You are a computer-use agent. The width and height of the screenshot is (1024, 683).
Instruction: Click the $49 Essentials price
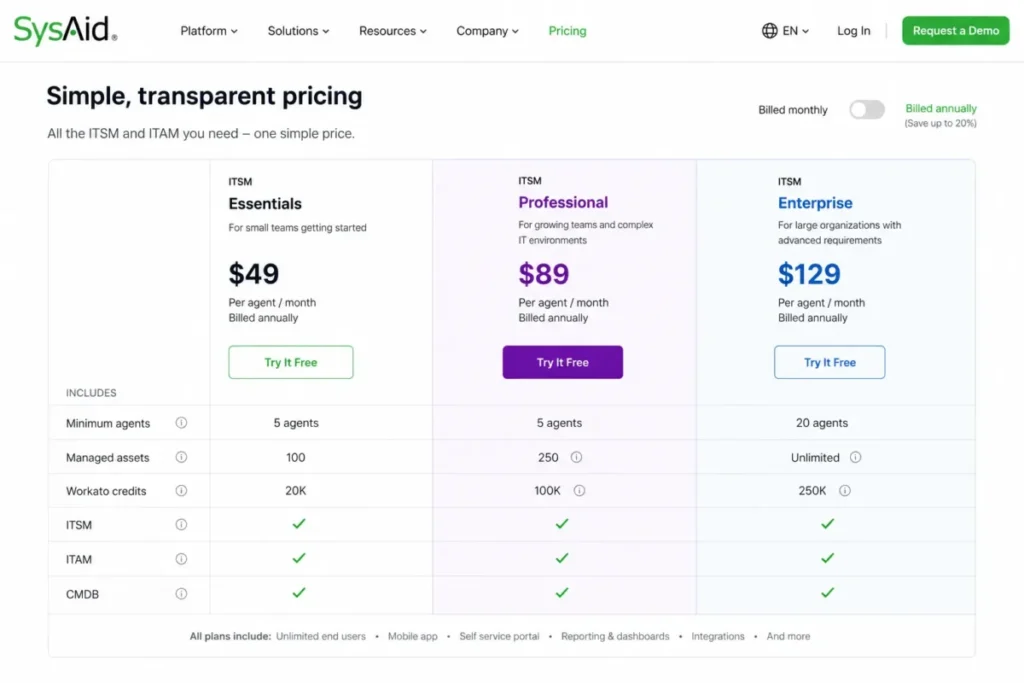[253, 274]
